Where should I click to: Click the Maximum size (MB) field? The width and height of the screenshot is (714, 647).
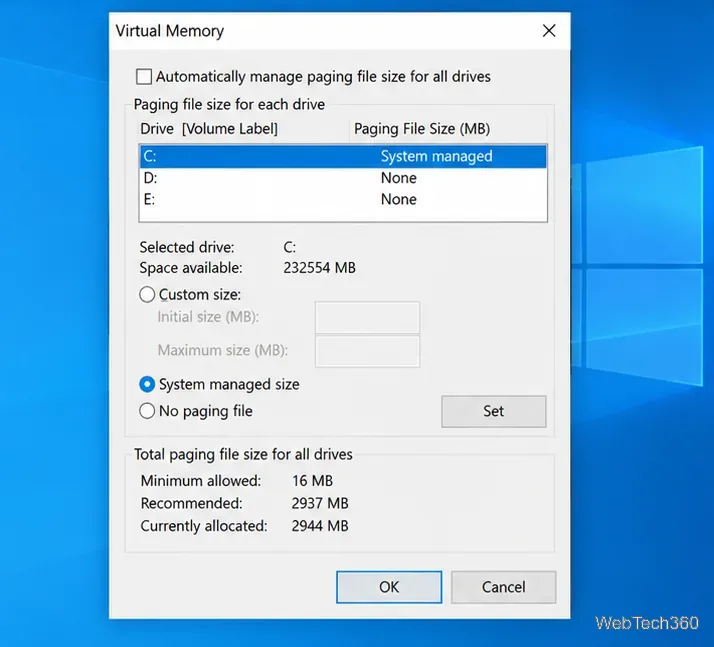click(367, 351)
